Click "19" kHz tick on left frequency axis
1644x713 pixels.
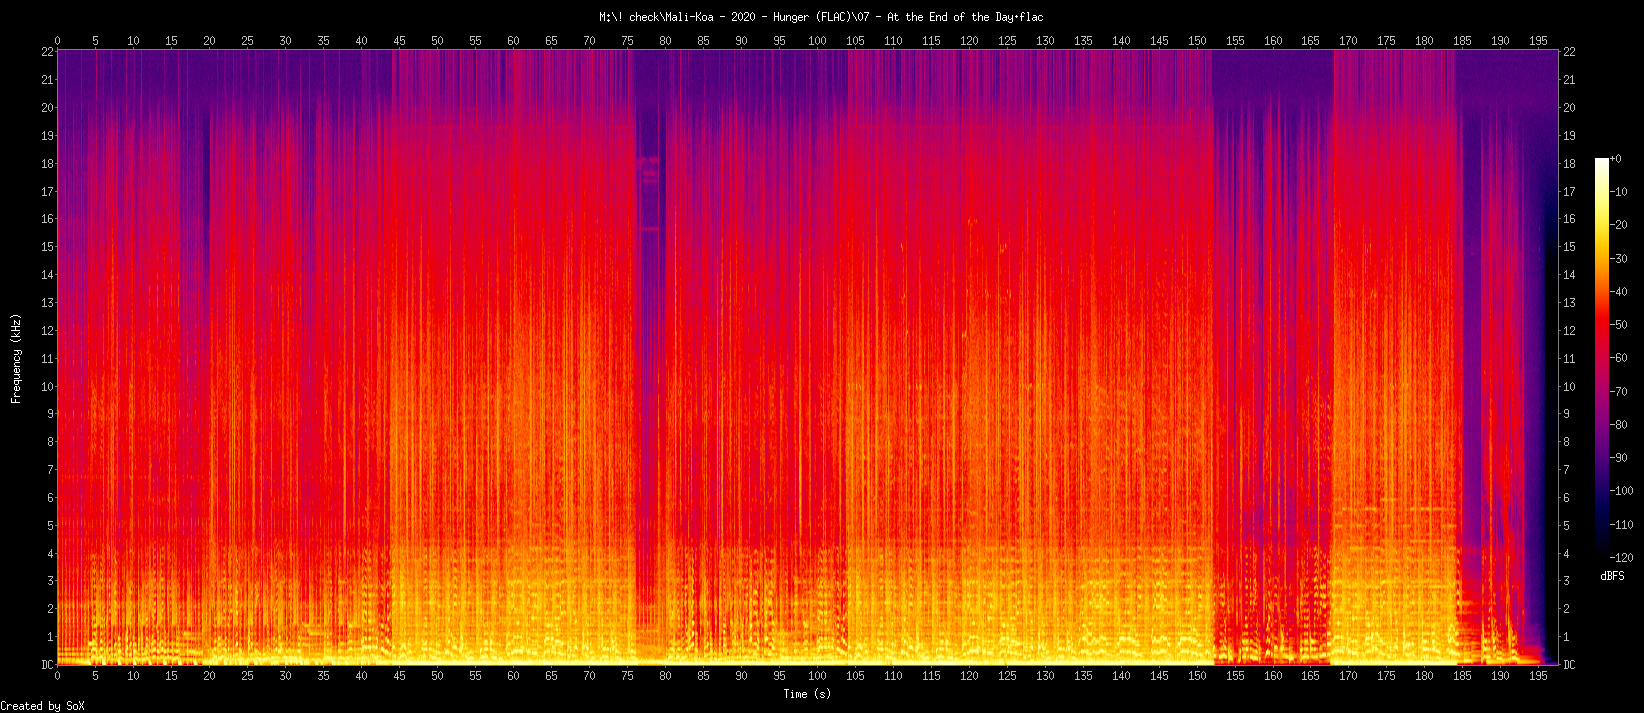[x=47, y=135]
